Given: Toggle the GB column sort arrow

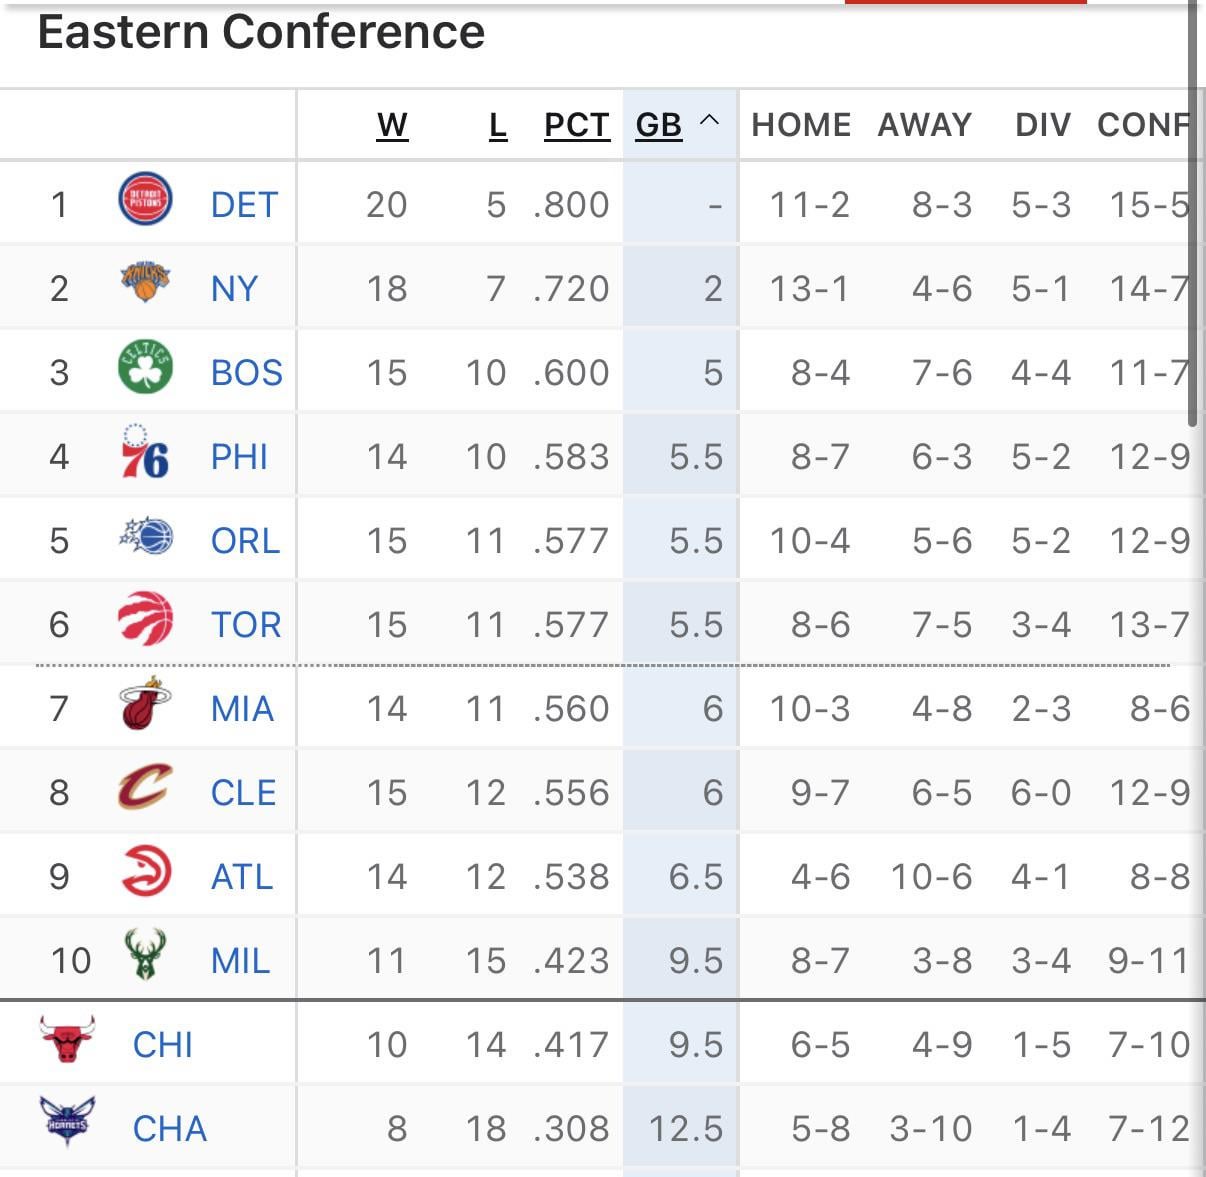Looking at the screenshot, I should click(x=710, y=121).
